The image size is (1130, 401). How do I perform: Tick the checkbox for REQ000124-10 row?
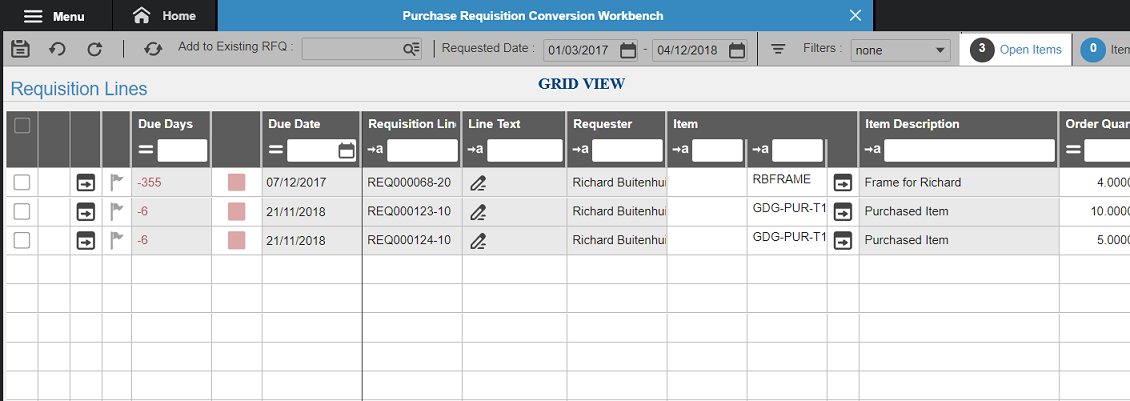22,241
